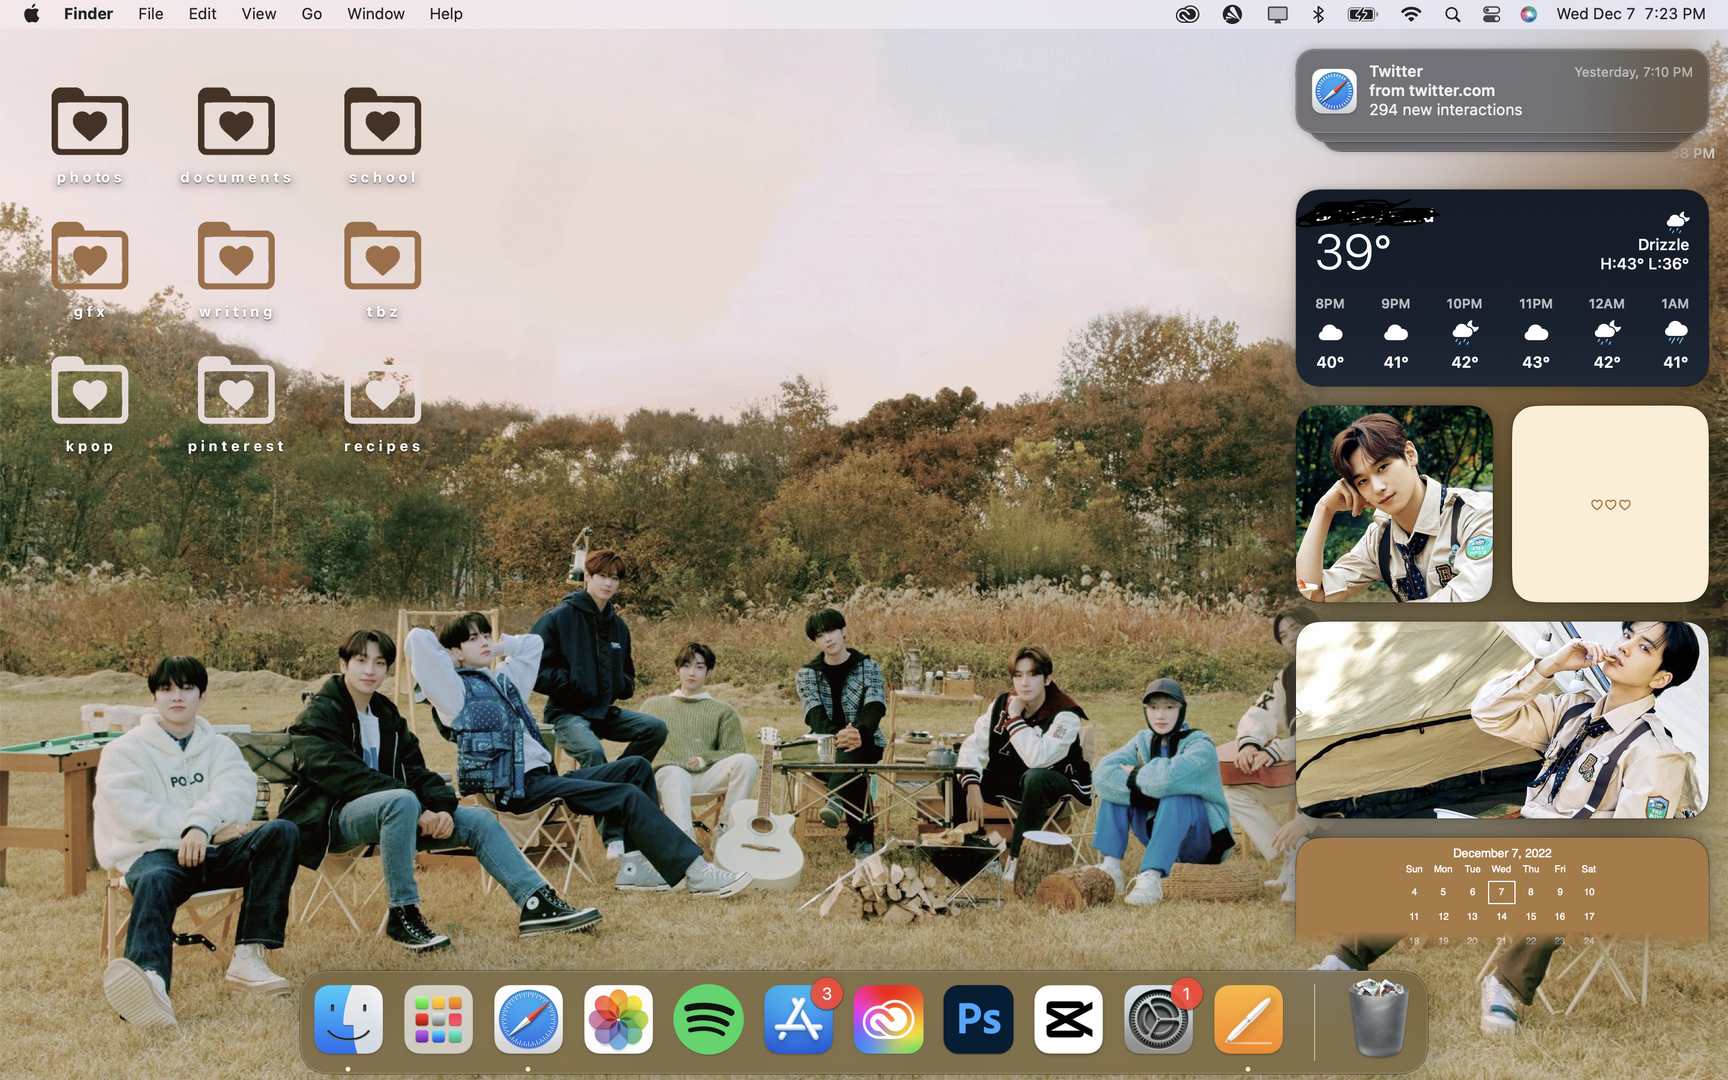
Task: Open the Apple menu
Action: pyautogui.click(x=32, y=14)
